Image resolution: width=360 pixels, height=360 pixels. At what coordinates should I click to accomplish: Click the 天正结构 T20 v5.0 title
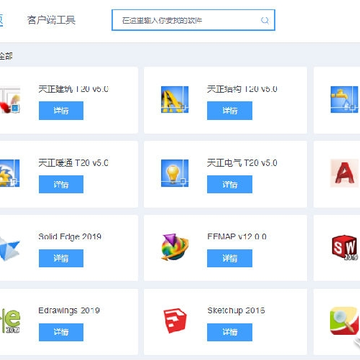coord(242,89)
